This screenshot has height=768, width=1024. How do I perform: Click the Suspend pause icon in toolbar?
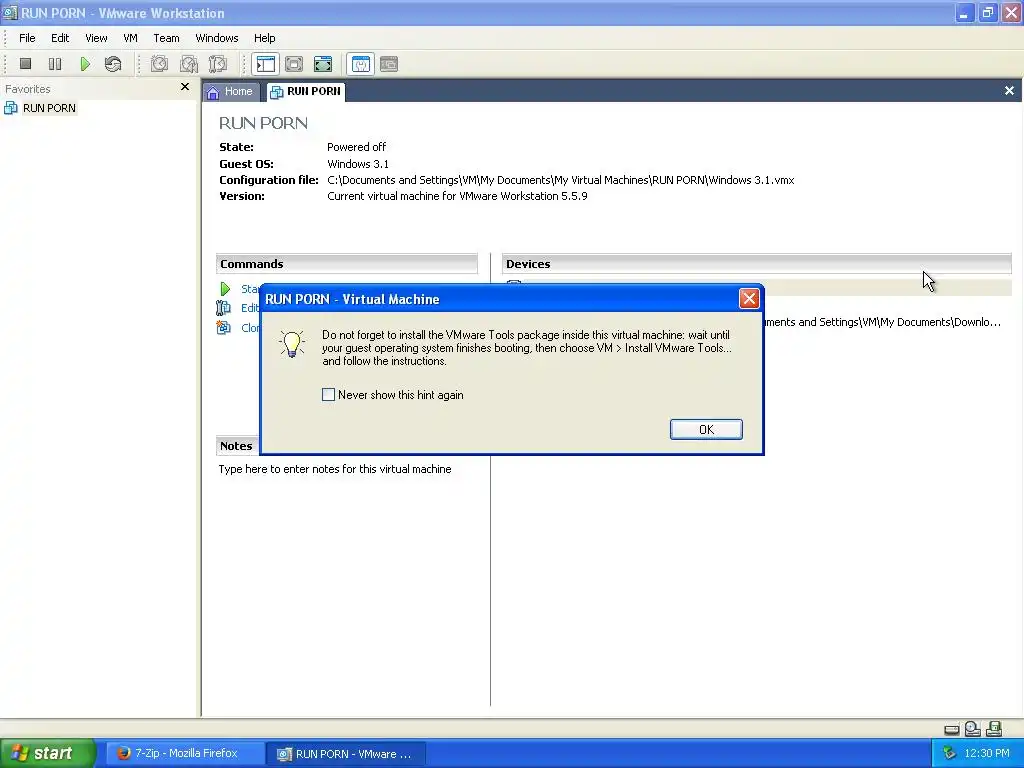(55, 63)
